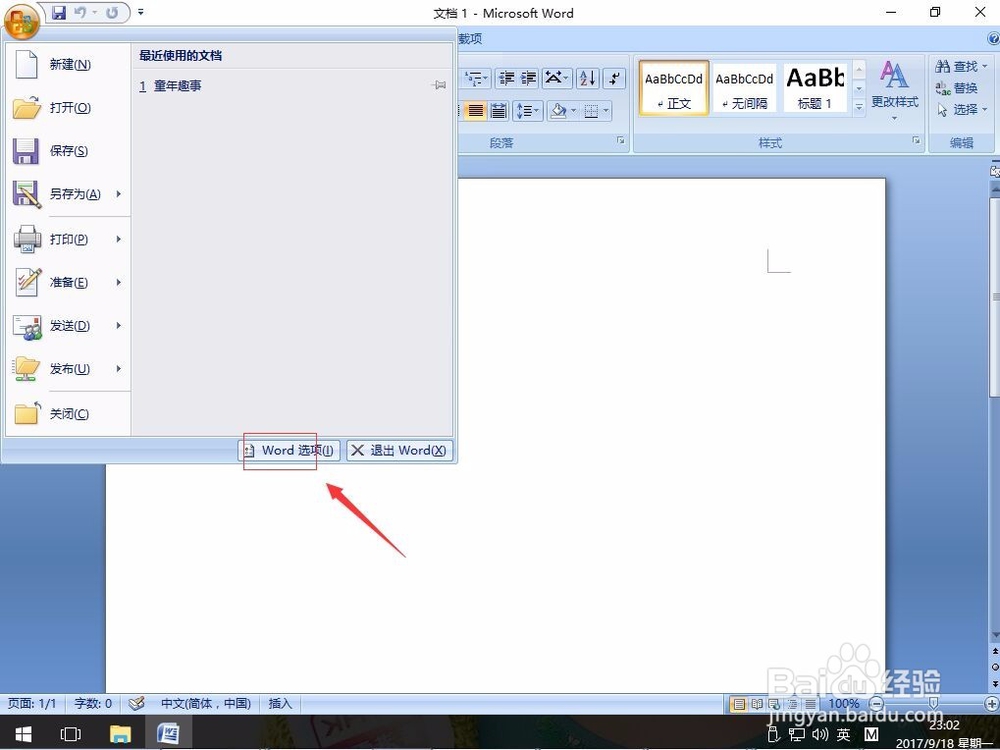Open the 更改样式 menu
The width and height of the screenshot is (1000, 750).
pyautogui.click(x=895, y=90)
